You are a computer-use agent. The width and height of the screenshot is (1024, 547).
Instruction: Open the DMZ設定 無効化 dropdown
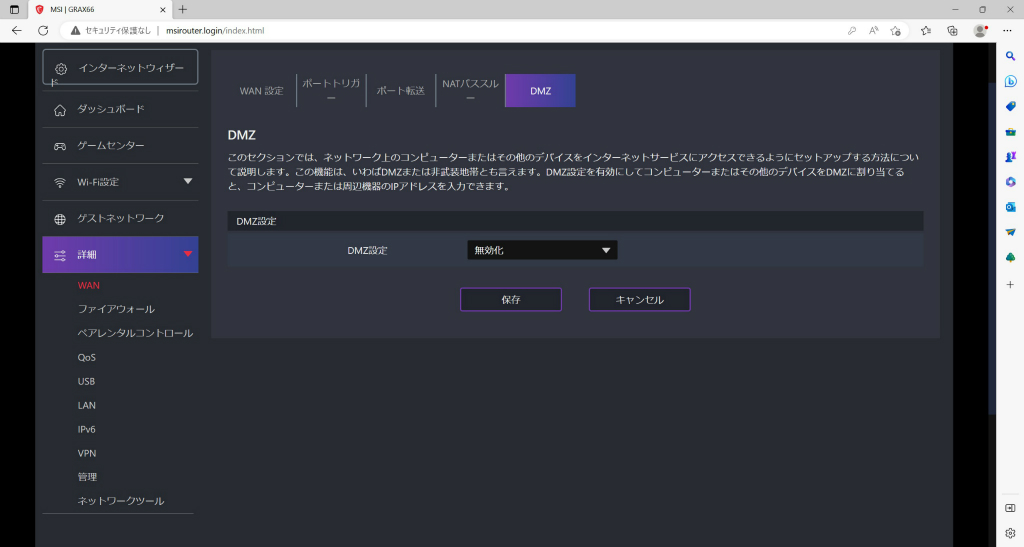click(542, 250)
